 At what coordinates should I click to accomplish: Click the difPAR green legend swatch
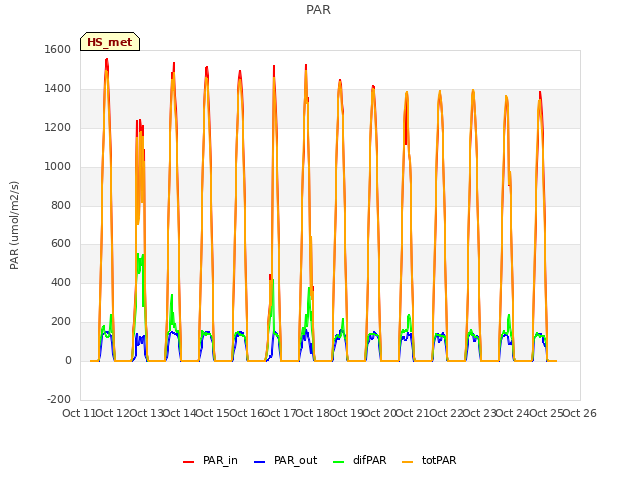(x=339, y=461)
